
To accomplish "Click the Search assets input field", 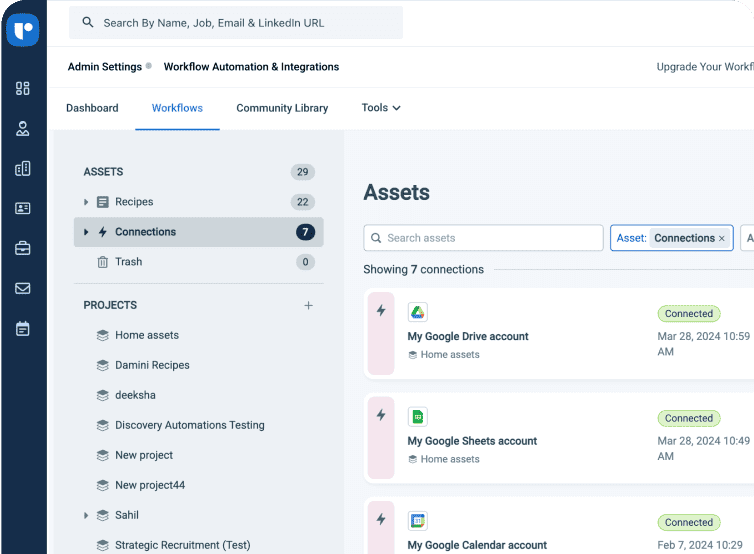I will pyautogui.click(x=483, y=238).
